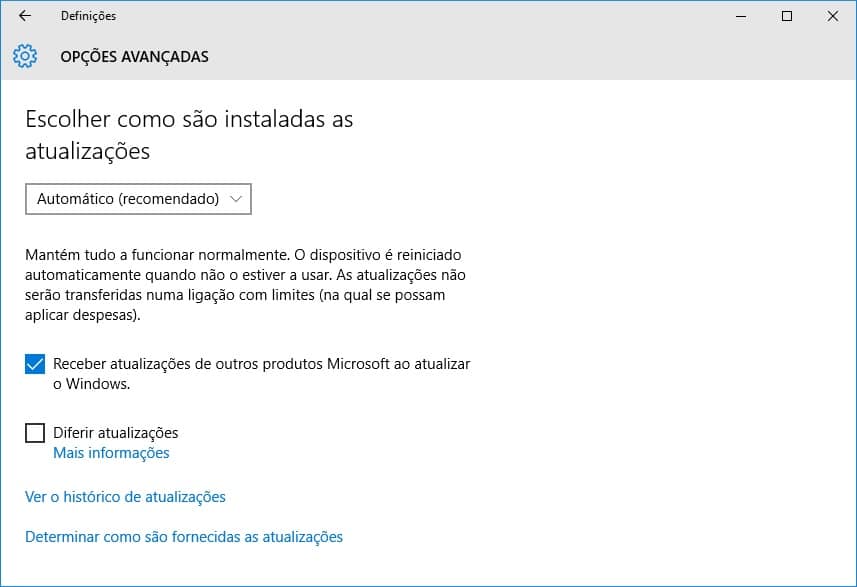Viewport: 857px width, 587px height.
Task: Click the blue settings gear icon
Action: (x=25, y=56)
